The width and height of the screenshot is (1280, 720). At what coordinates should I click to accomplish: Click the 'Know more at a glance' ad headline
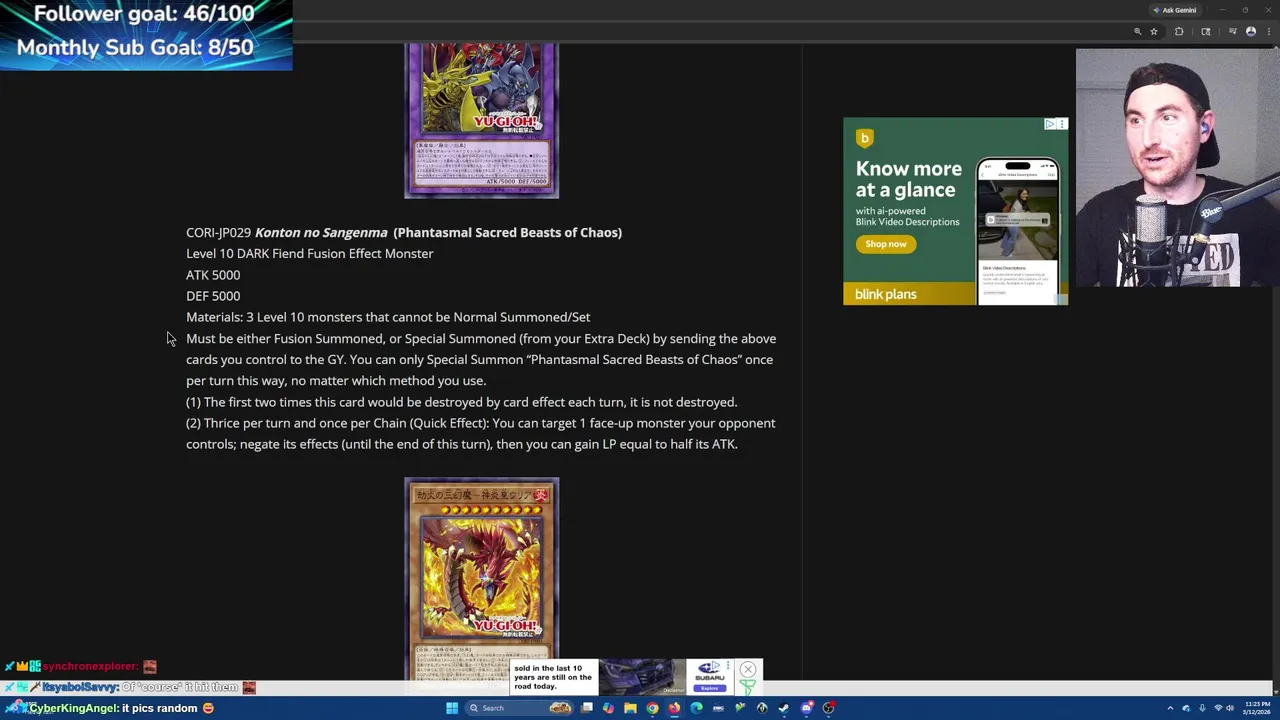coord(909,179)
